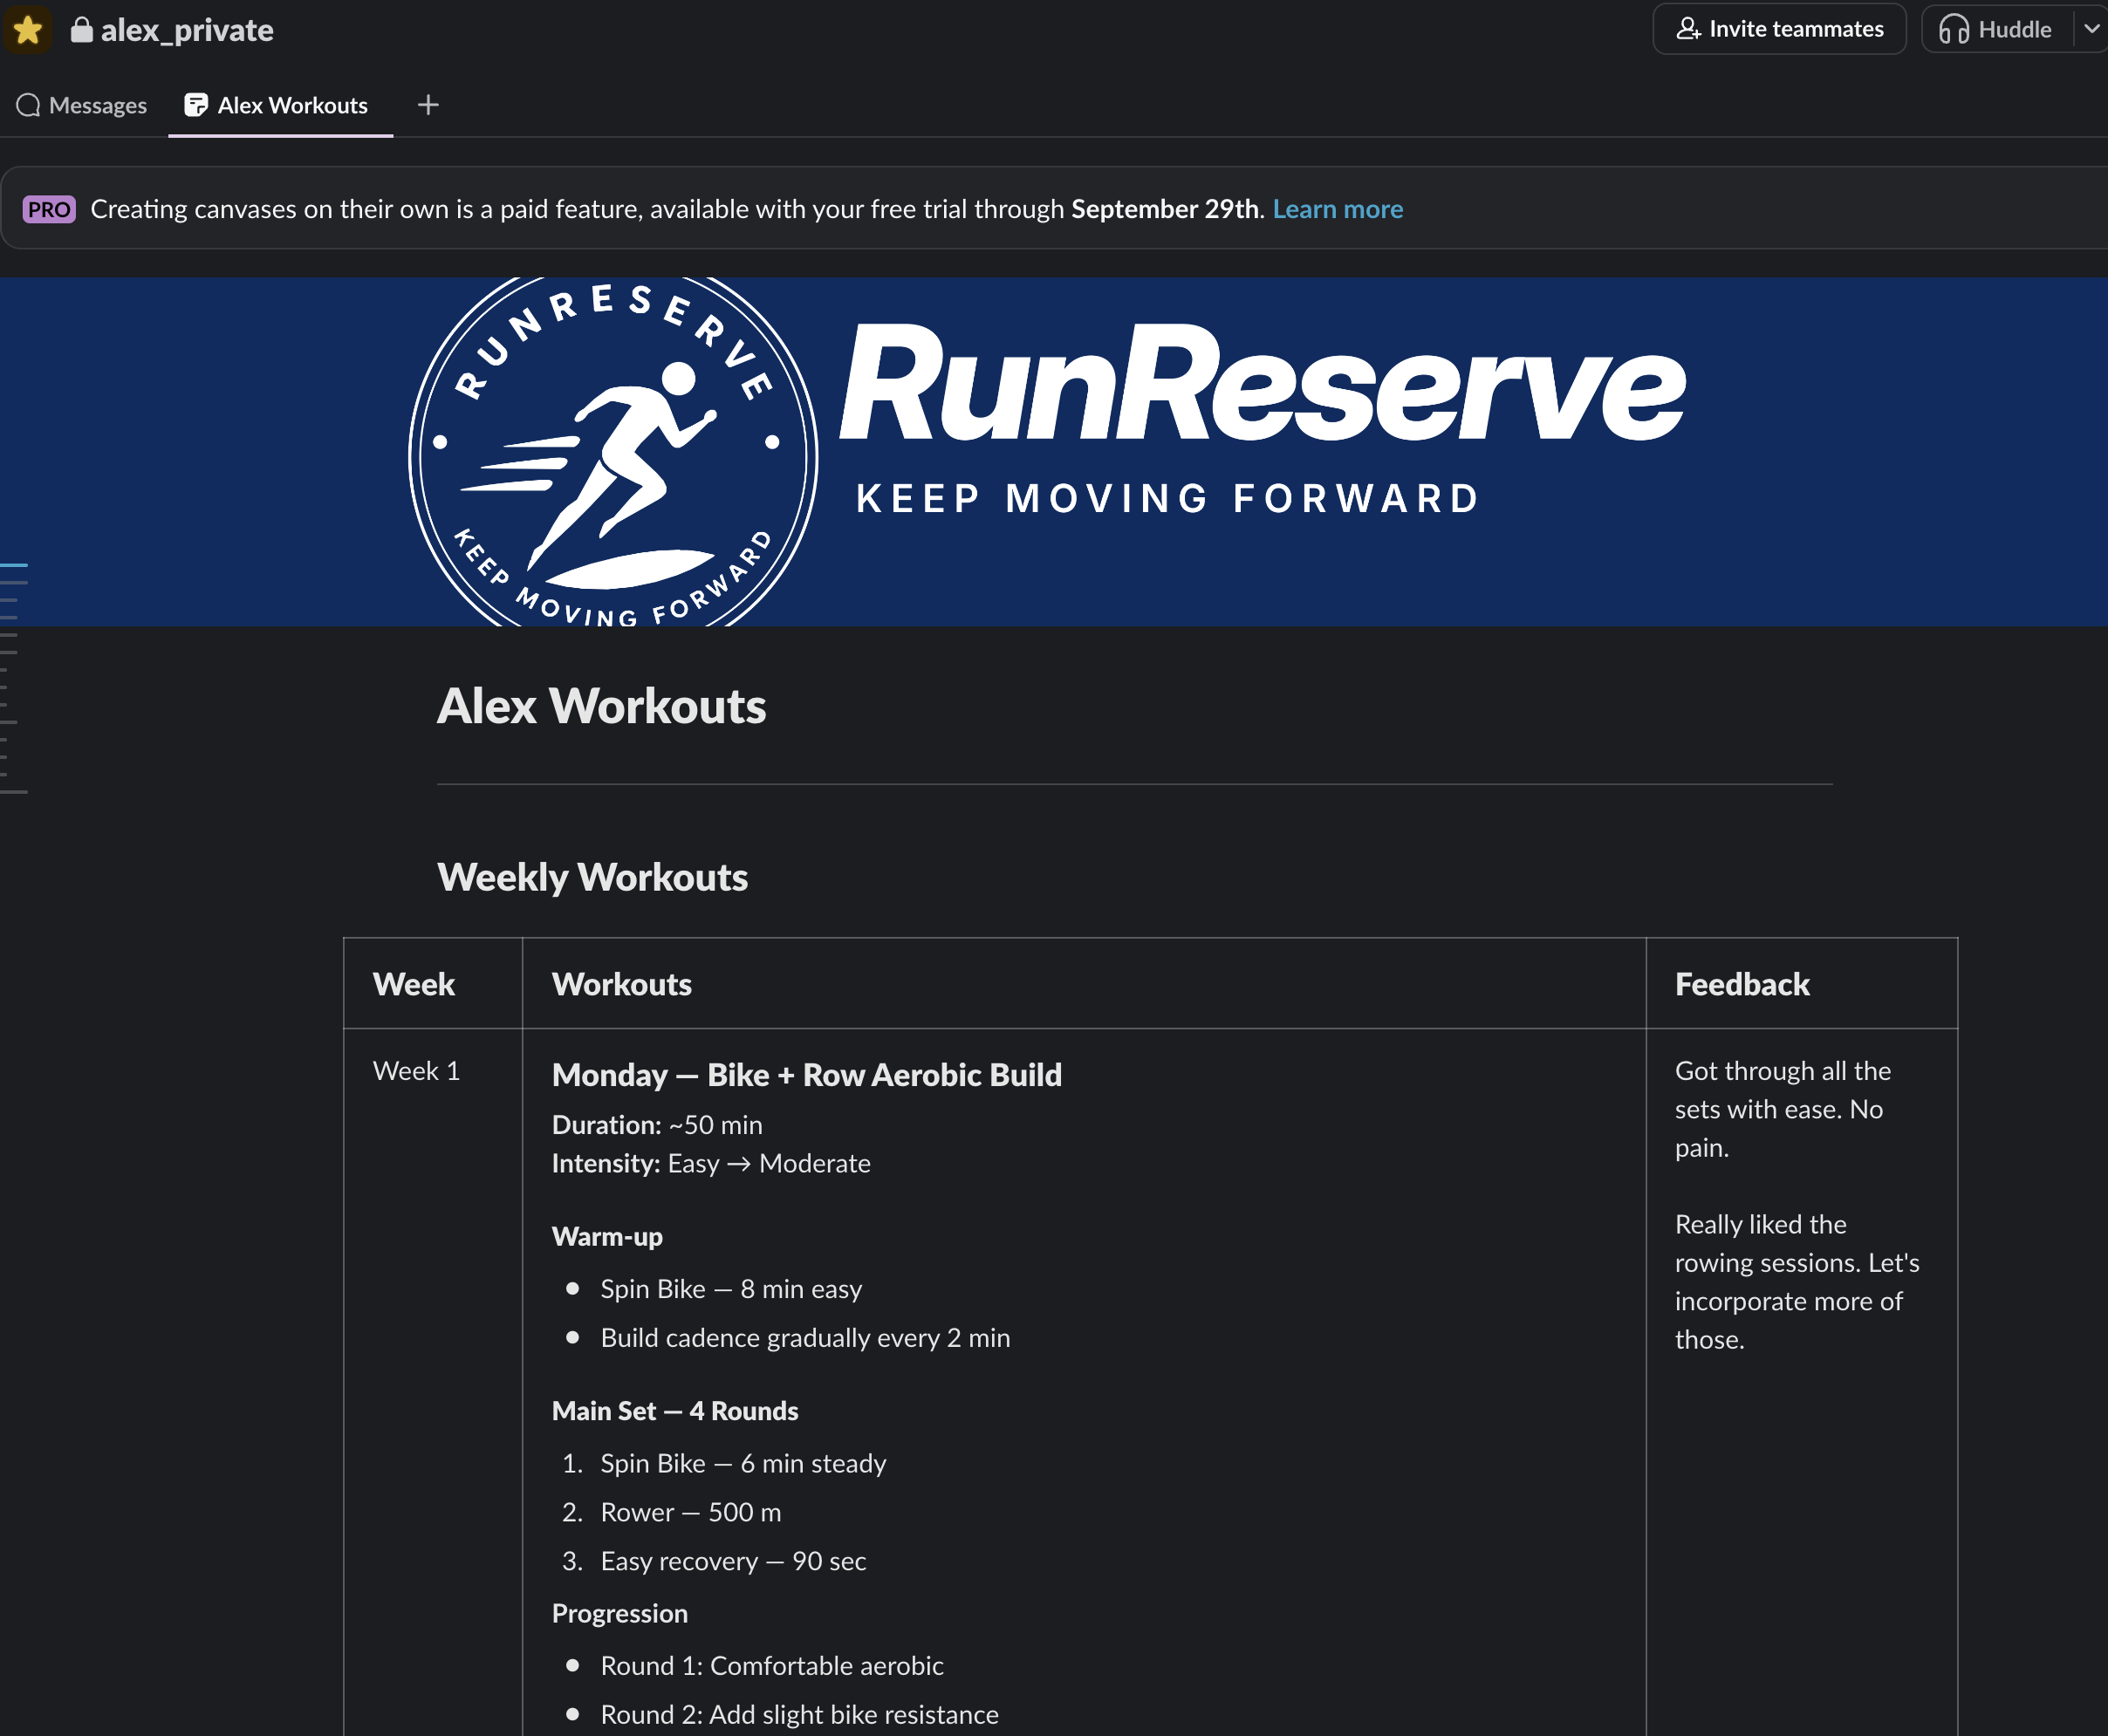
Task: Select the Feedback column header cell
Action: tap(1801, 984)
